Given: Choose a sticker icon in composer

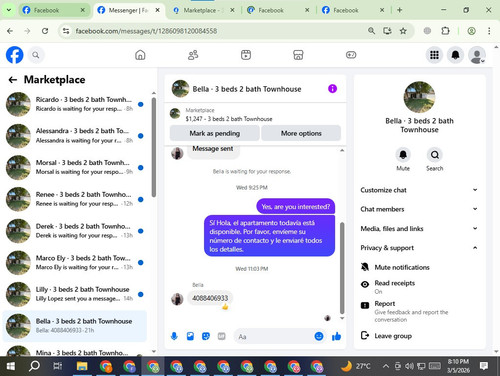Looking at the screenshot, I should point(206,336).
